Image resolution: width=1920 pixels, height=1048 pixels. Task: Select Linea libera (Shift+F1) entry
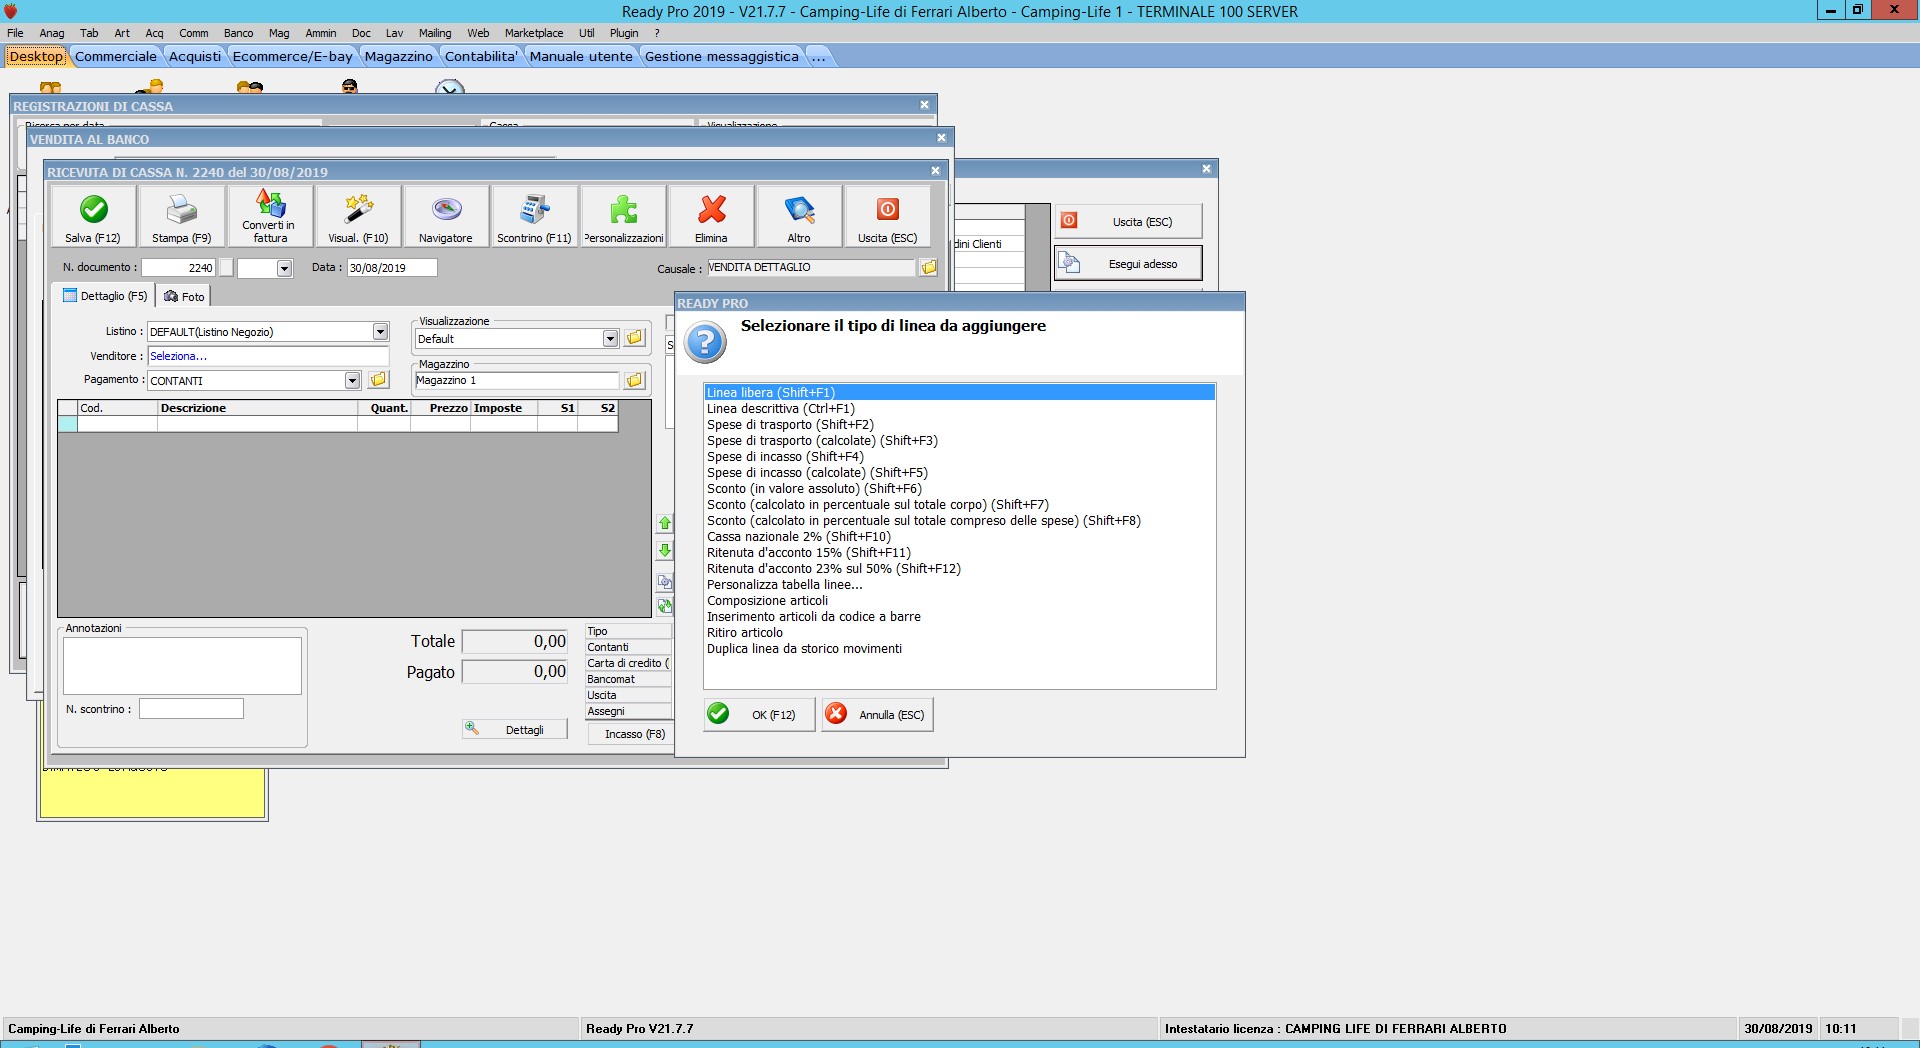(959, 392)
